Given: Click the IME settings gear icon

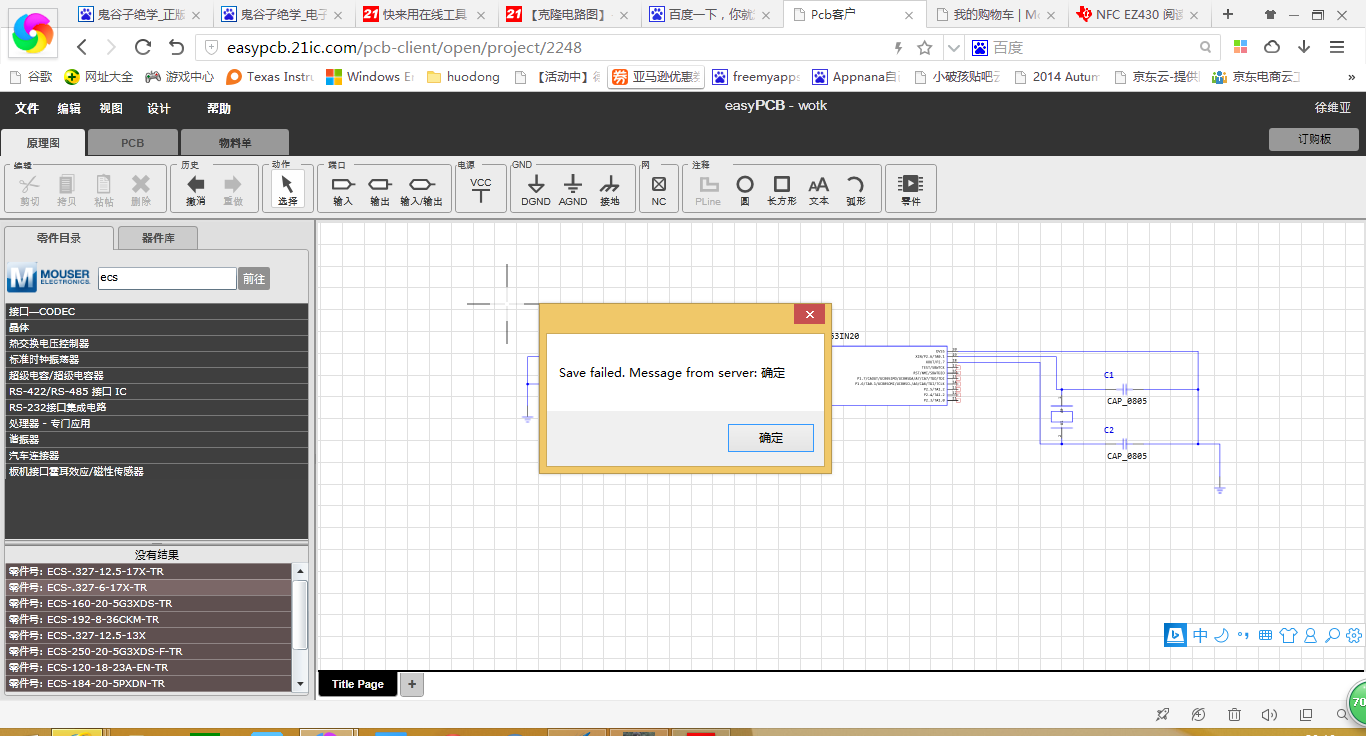Looking at the screenshot, I should point(1354,635).
